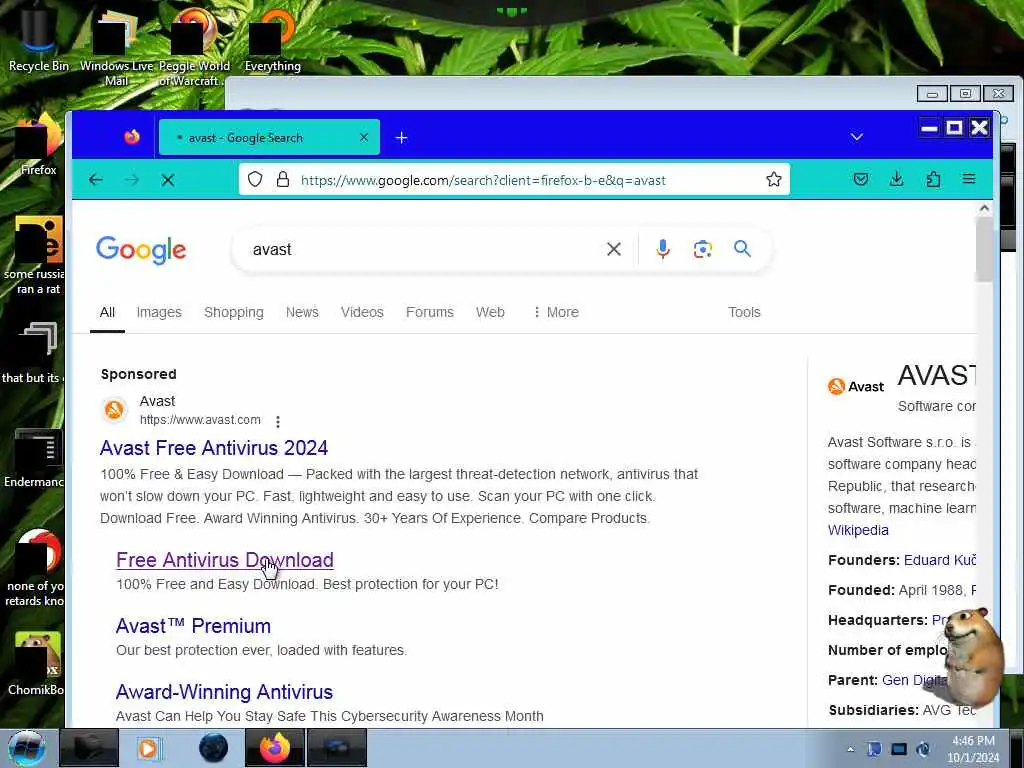Viewport: 1024px width, 768px height.
Task: Click the scrollbar up arrow
Action: click(984, 208)
